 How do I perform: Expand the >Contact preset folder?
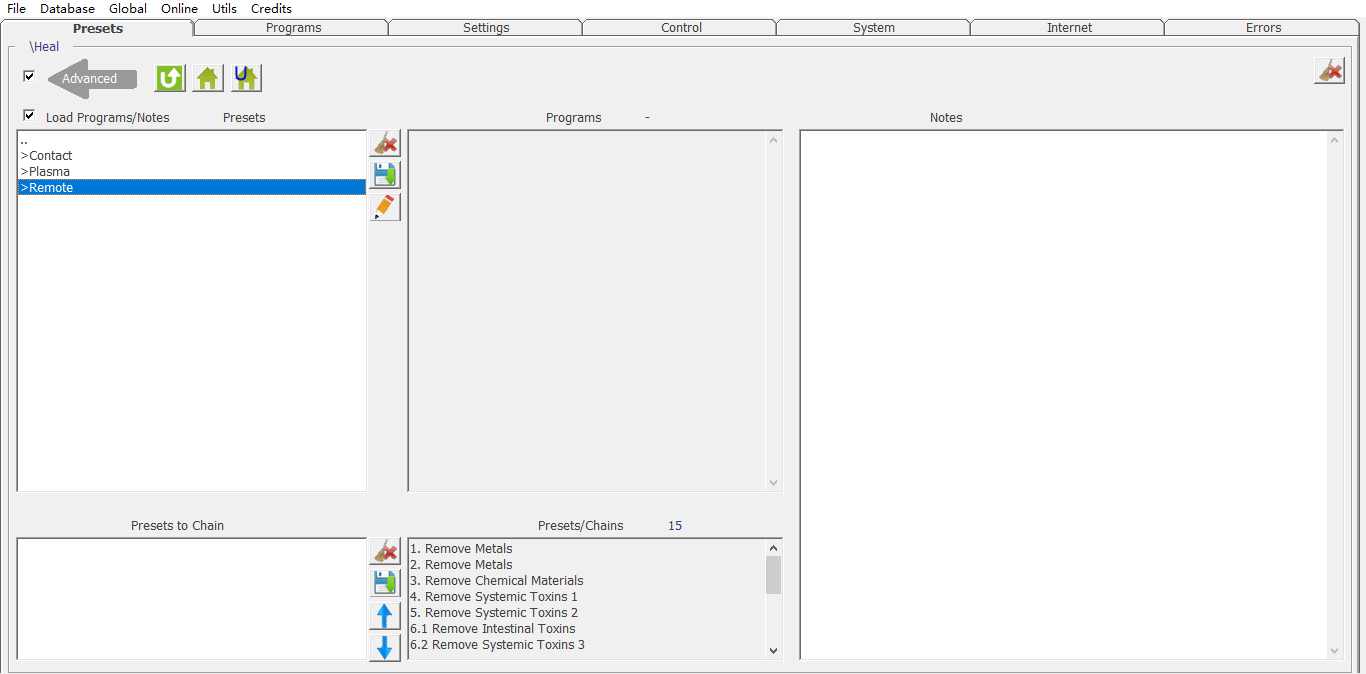[x=50, y=156]
